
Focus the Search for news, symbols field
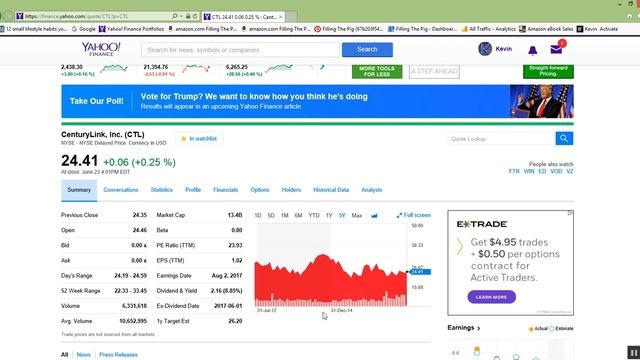pos(241,50)
